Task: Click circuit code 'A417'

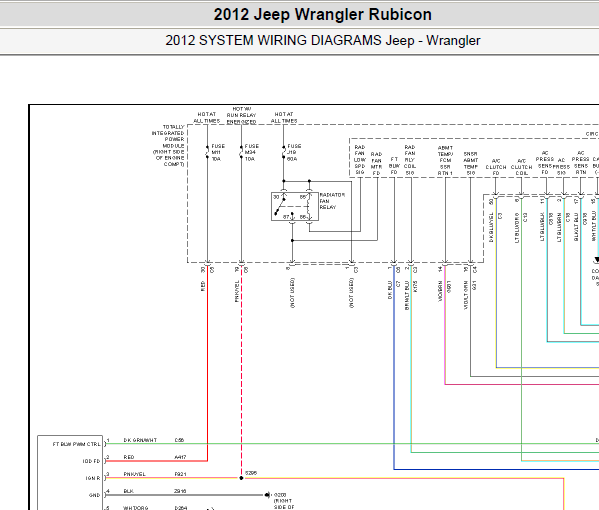Action: pos(180,457)
